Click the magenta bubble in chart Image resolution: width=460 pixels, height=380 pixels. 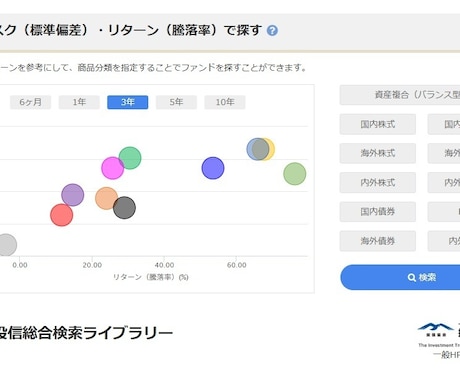click(112, 168)
